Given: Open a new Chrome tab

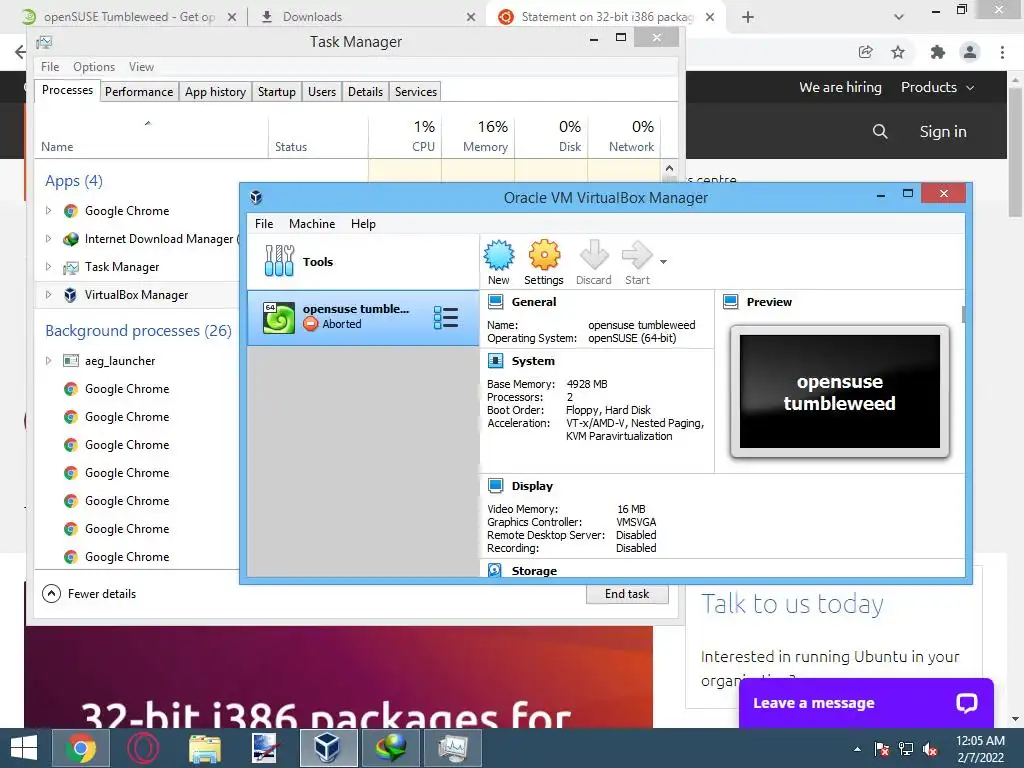Looking at the screenshot, I should coord(748,17).
